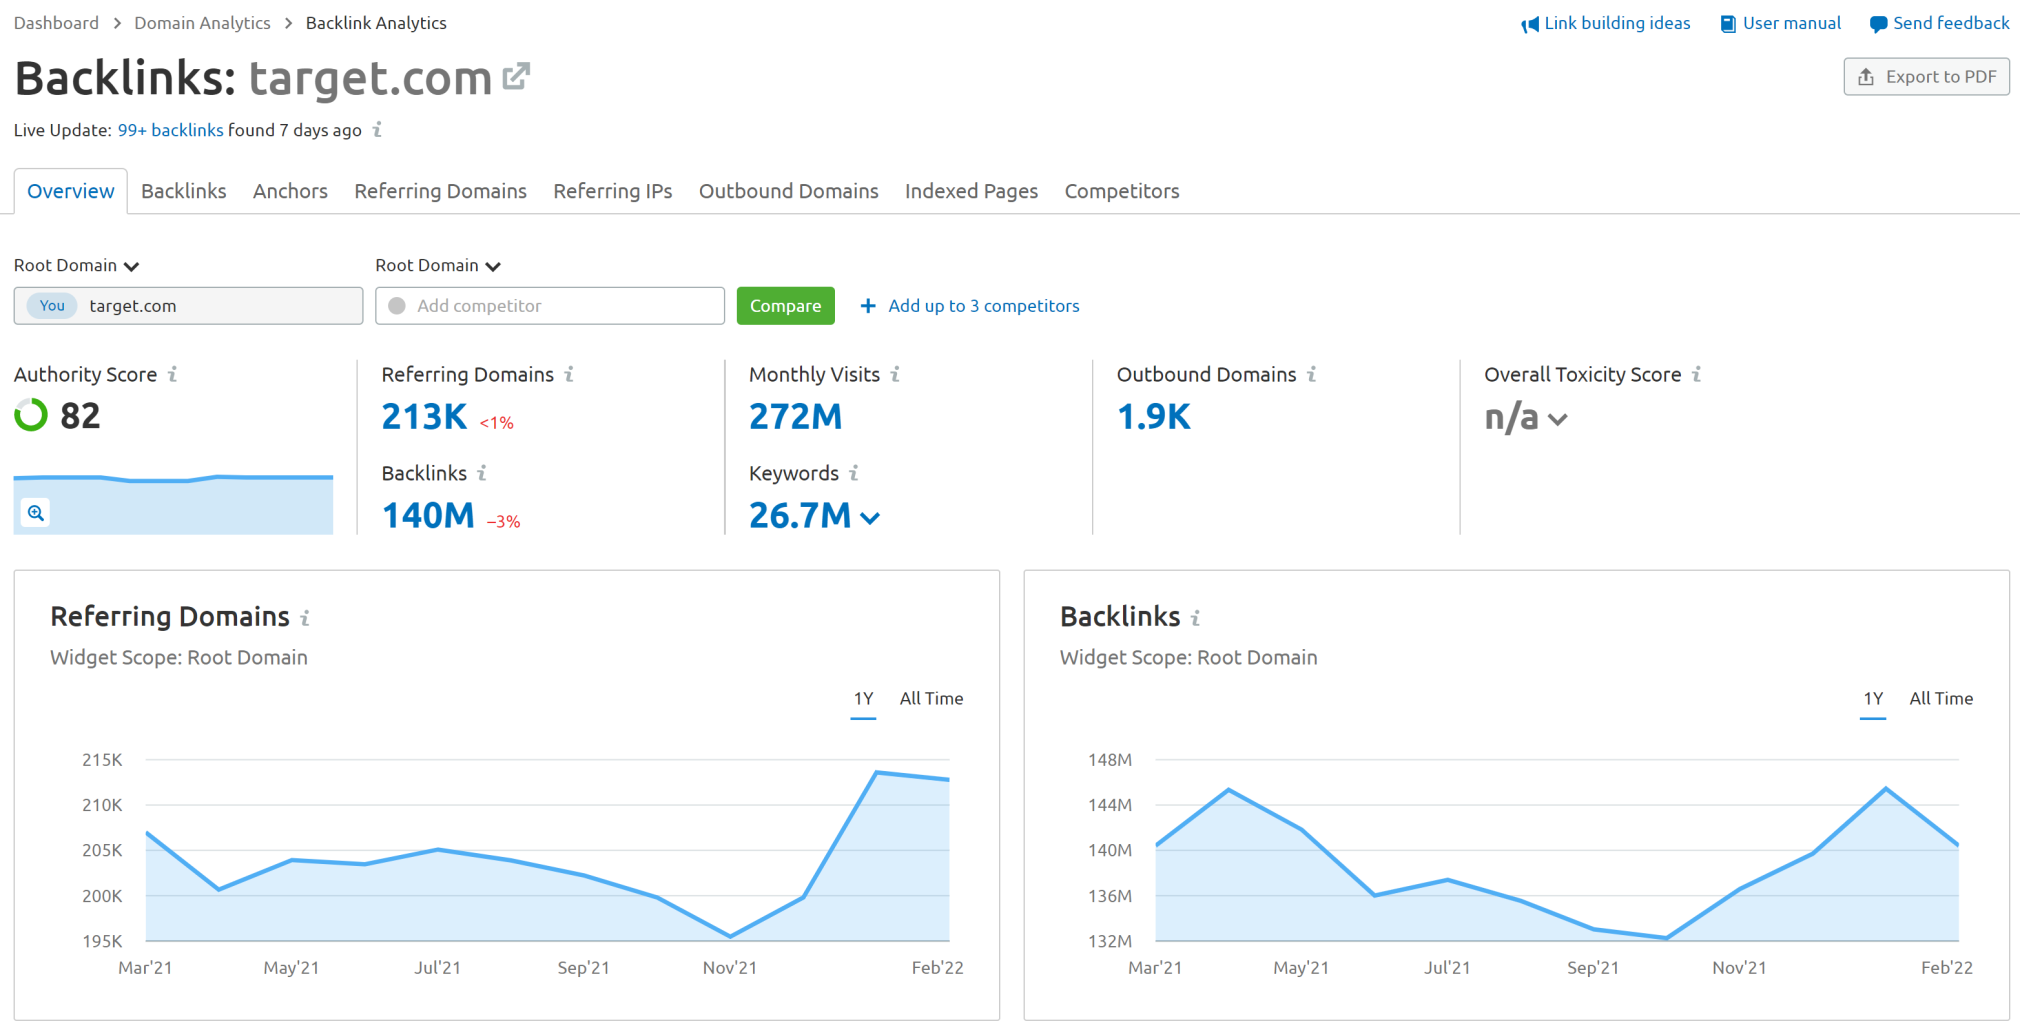
Task: Click the Send feedback chat icon
Action: pos(1878,24)
